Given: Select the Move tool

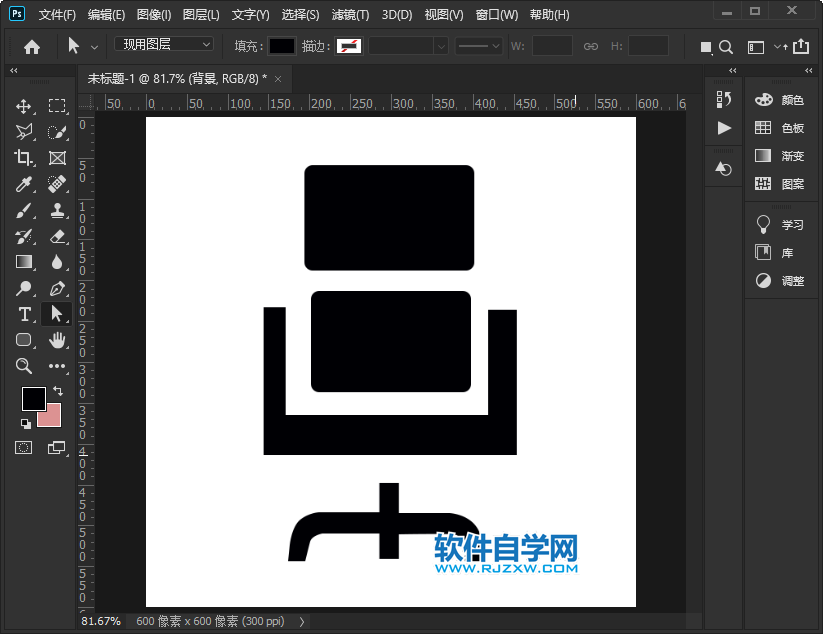Looking at the screenshot, I should tap(23, 106).
